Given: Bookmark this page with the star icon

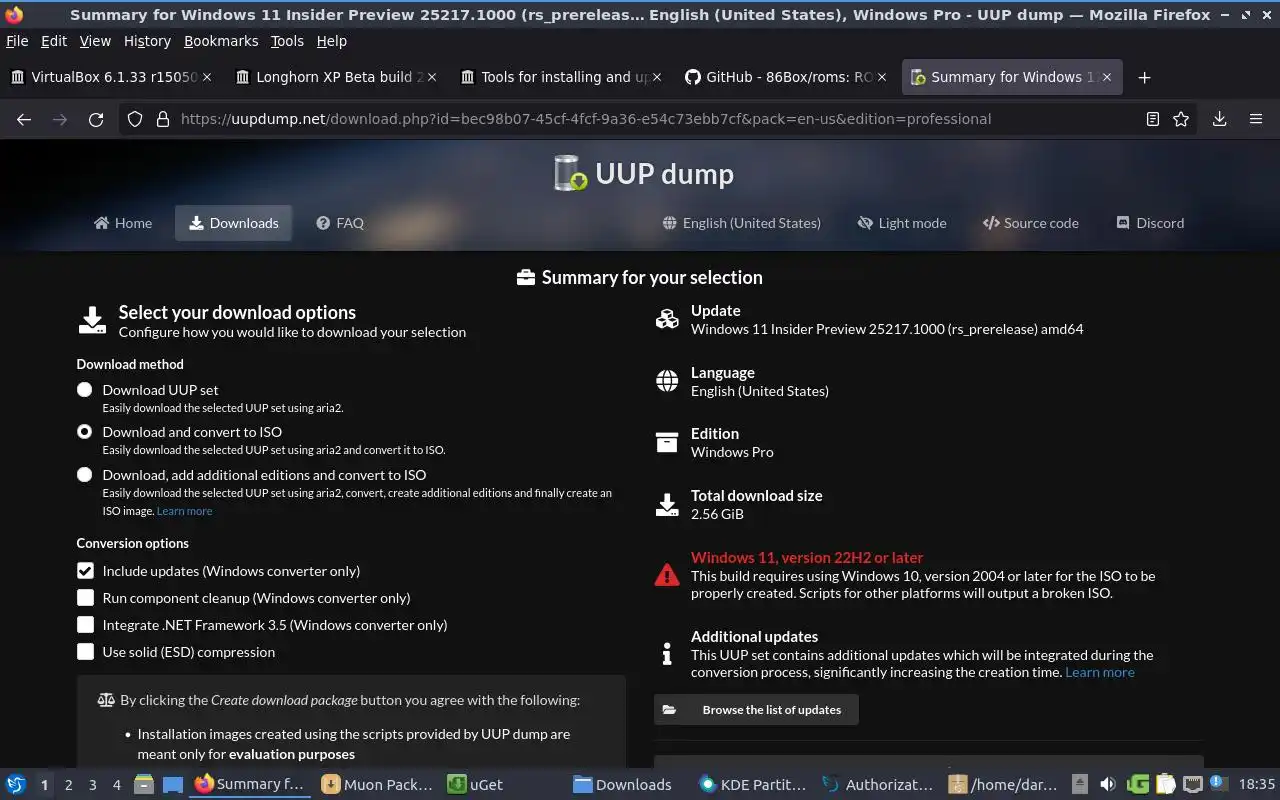Looking at the screenshot, I should coord(1181,119).
